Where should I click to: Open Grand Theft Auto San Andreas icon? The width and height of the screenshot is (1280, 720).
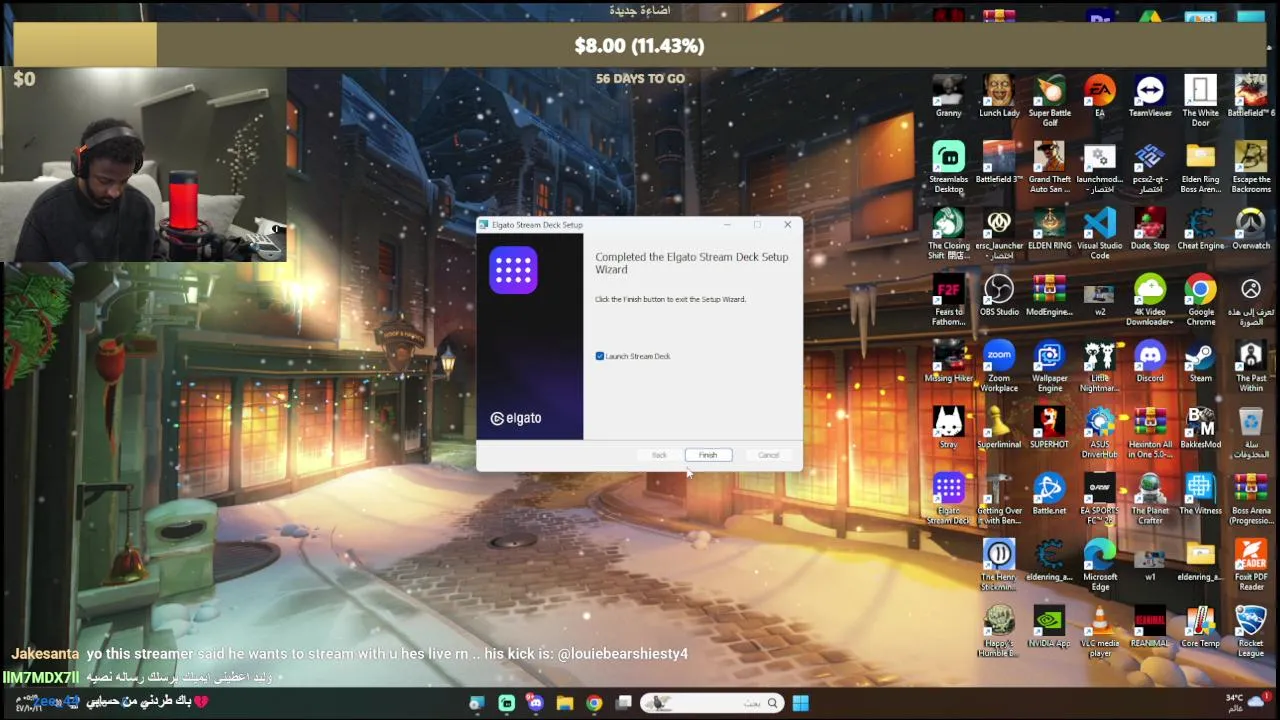[x=1049, y=167]
